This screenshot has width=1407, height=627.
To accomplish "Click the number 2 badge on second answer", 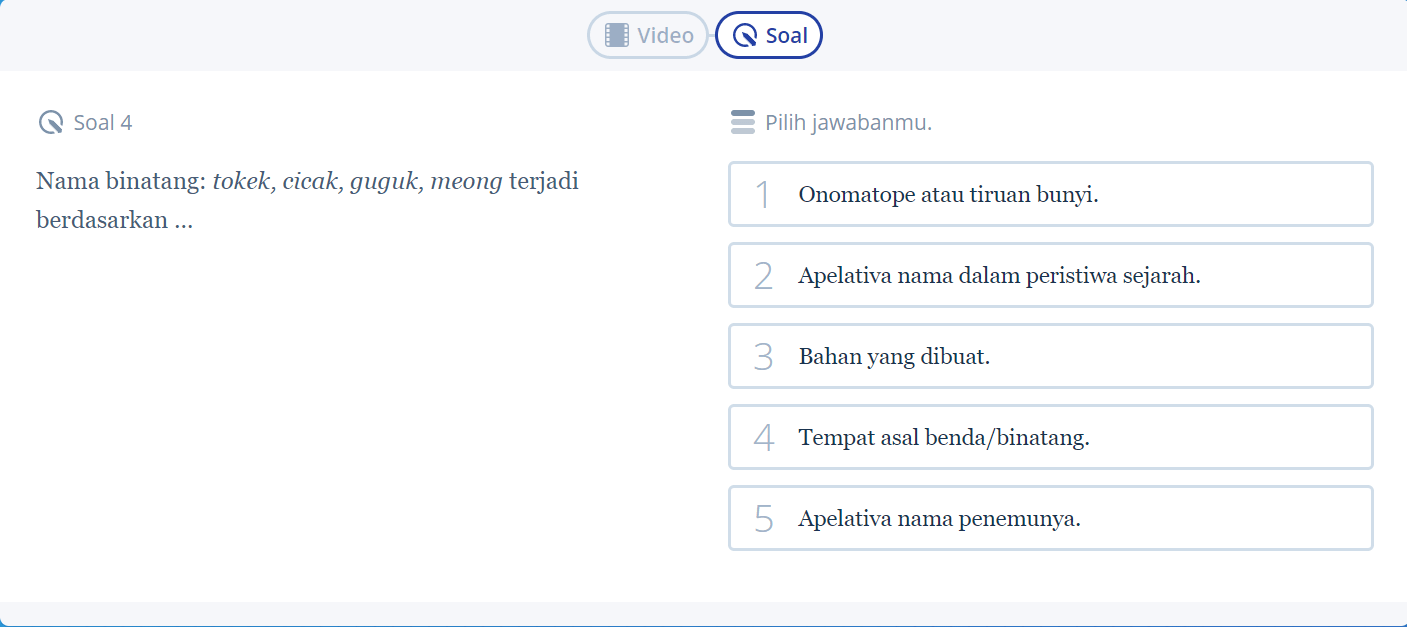I will click(x=762, y=275).
